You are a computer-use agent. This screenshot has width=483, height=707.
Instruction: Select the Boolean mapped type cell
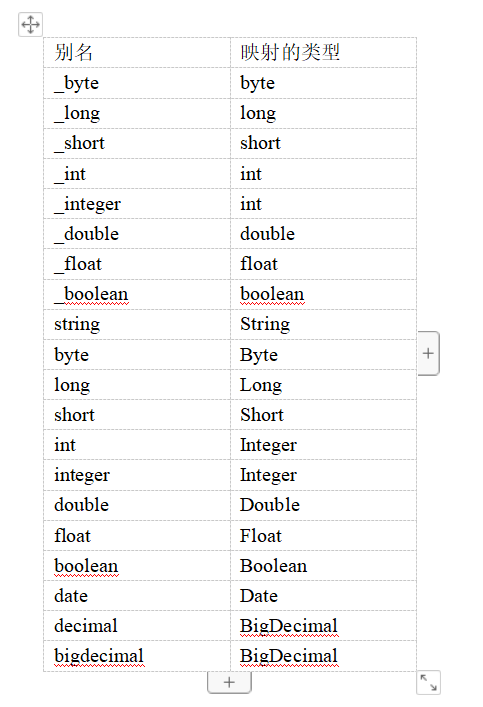(323, 565)
